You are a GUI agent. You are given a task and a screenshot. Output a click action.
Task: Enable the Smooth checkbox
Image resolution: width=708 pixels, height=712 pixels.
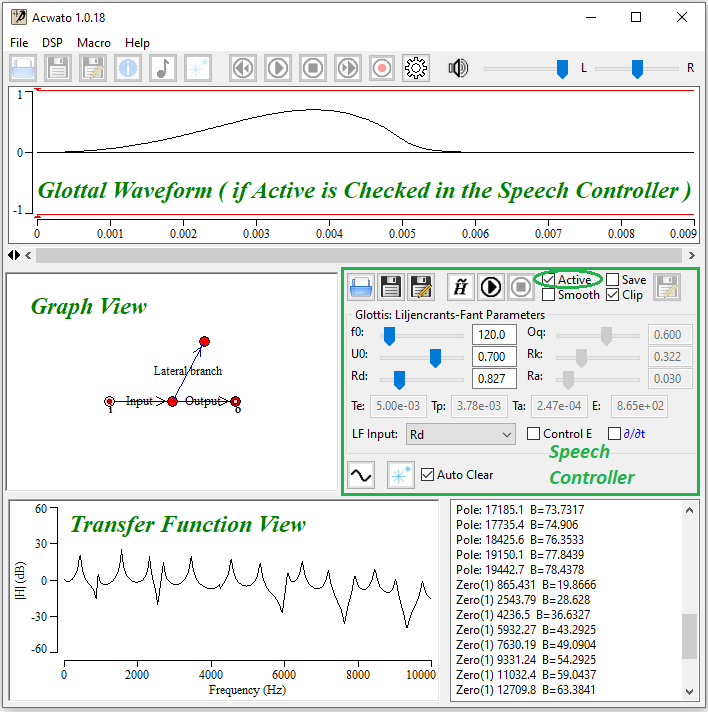point(548,295)
